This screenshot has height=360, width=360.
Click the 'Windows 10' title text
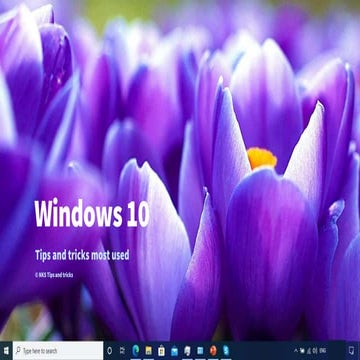(92, 214)
